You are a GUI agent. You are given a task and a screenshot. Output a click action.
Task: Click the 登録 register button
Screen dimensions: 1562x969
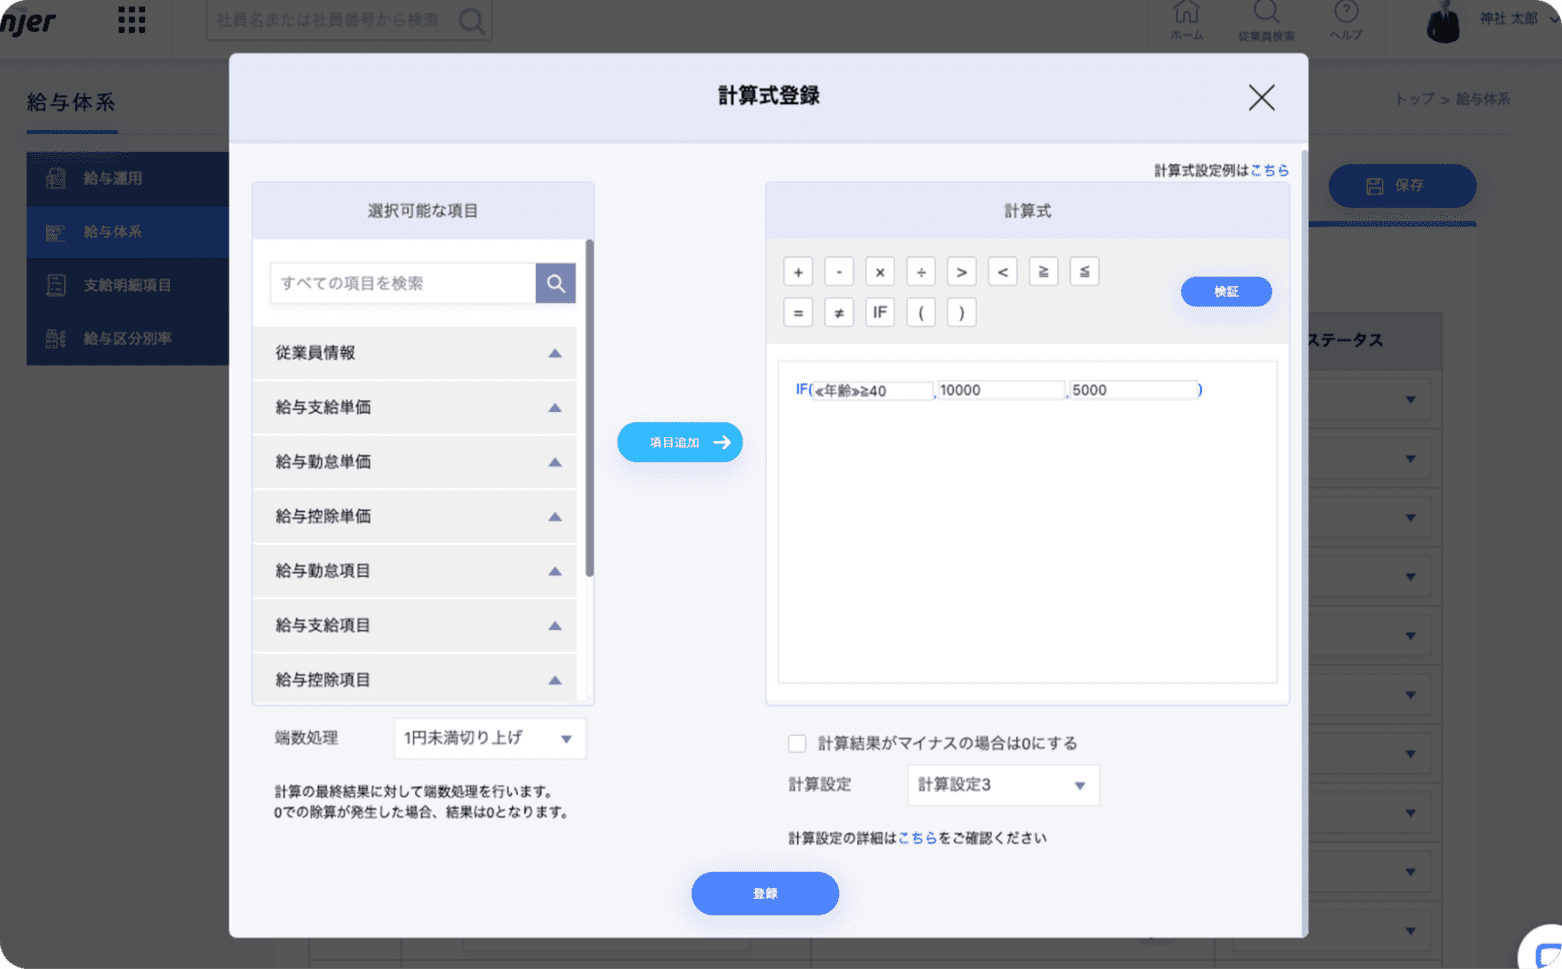[x=765, y=893]
